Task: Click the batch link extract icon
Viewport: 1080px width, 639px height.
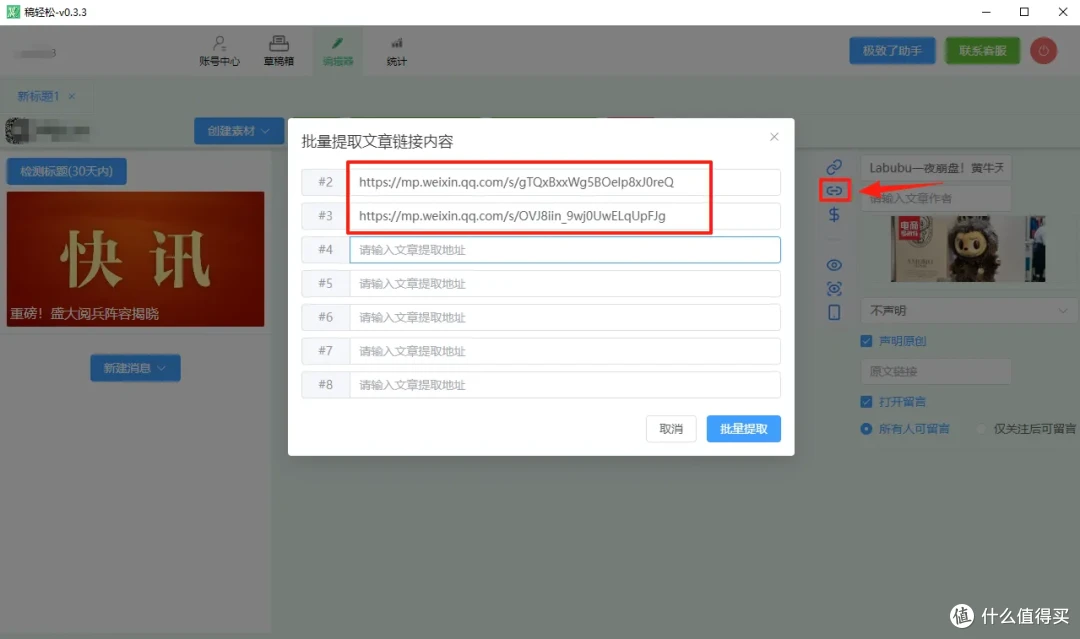Action: [x=834, y=191]
